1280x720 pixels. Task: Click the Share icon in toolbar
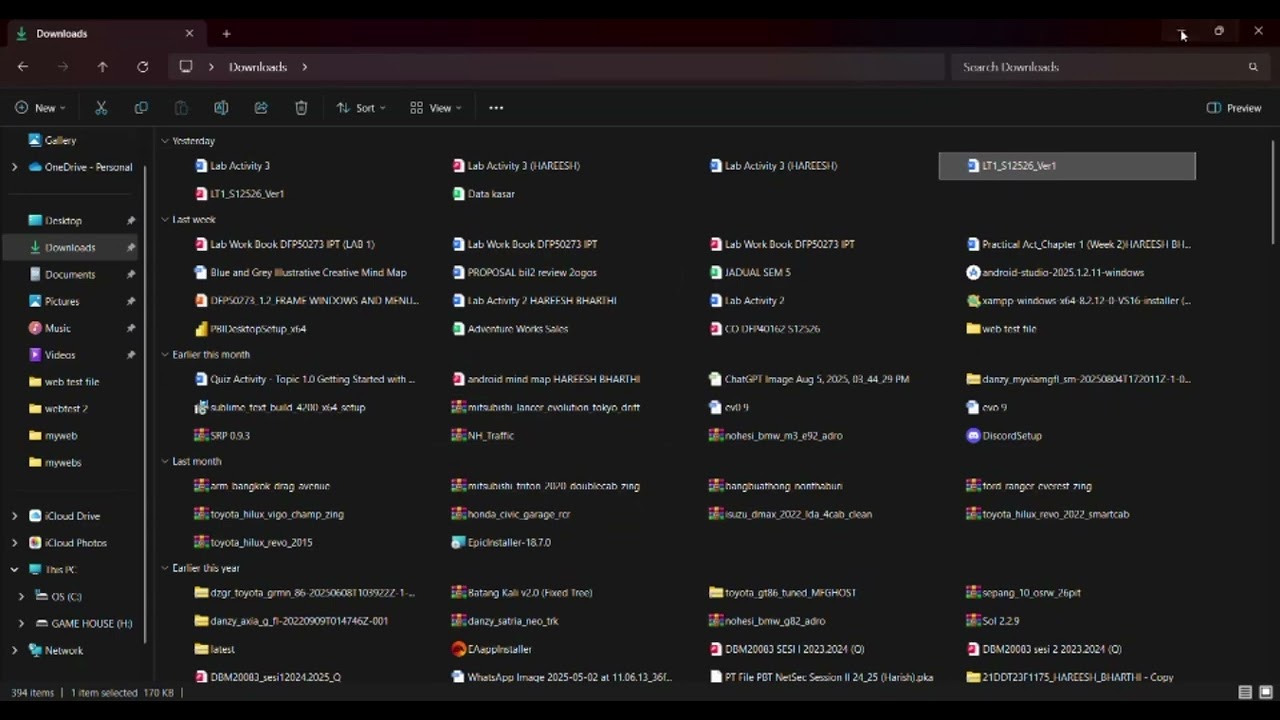point(261,108)
